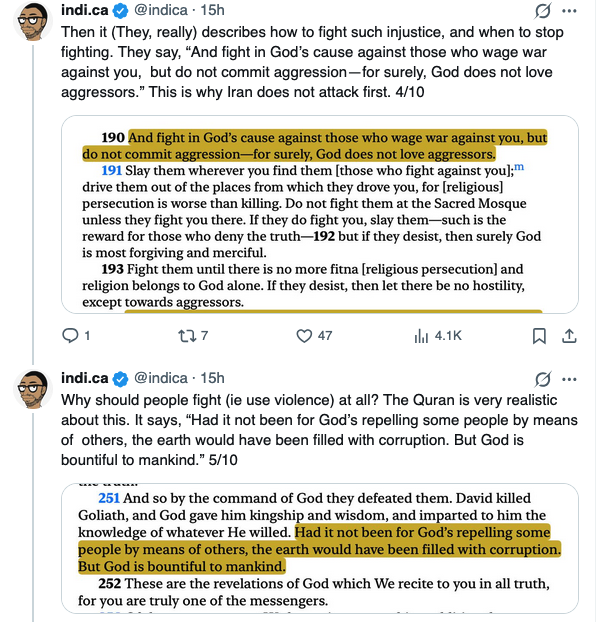Bookmark the 4/10 tweet

539,336
